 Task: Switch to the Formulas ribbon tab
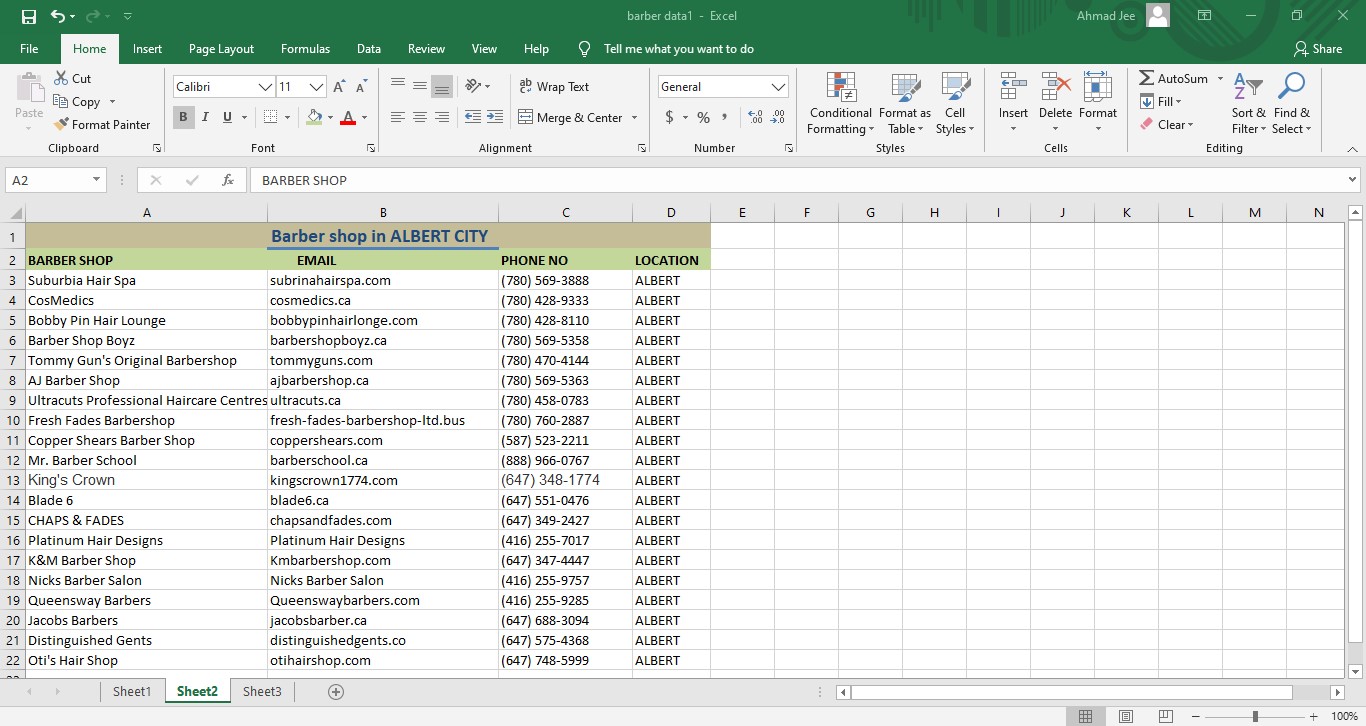coord(305,48)
